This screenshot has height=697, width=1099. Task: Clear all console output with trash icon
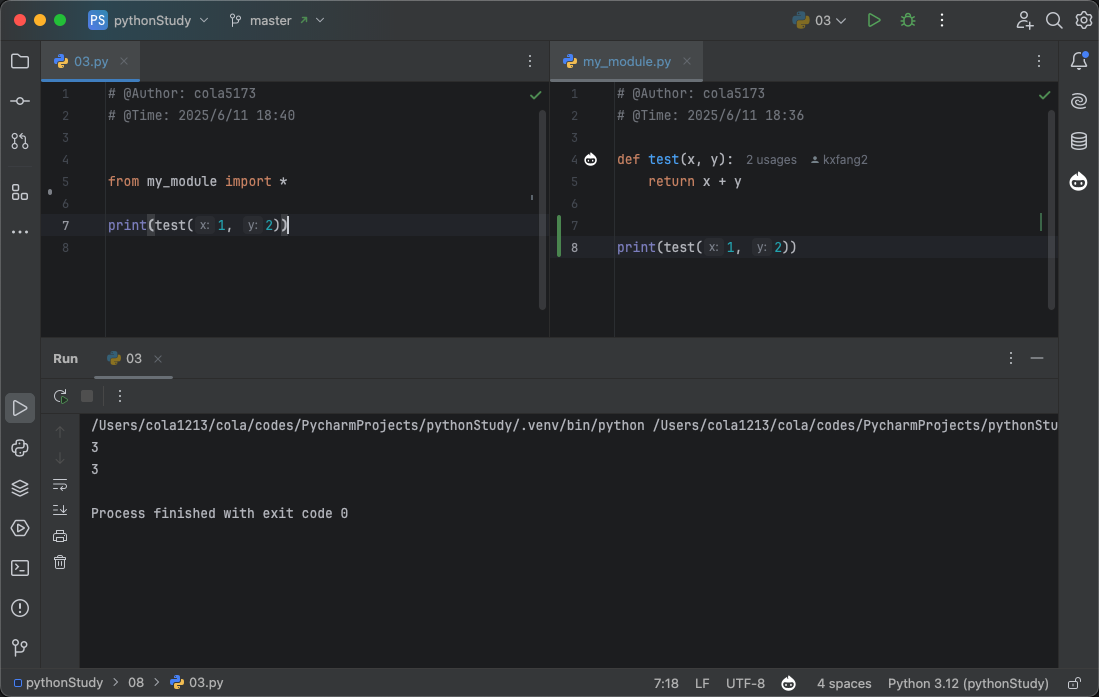tap(60, 562)
